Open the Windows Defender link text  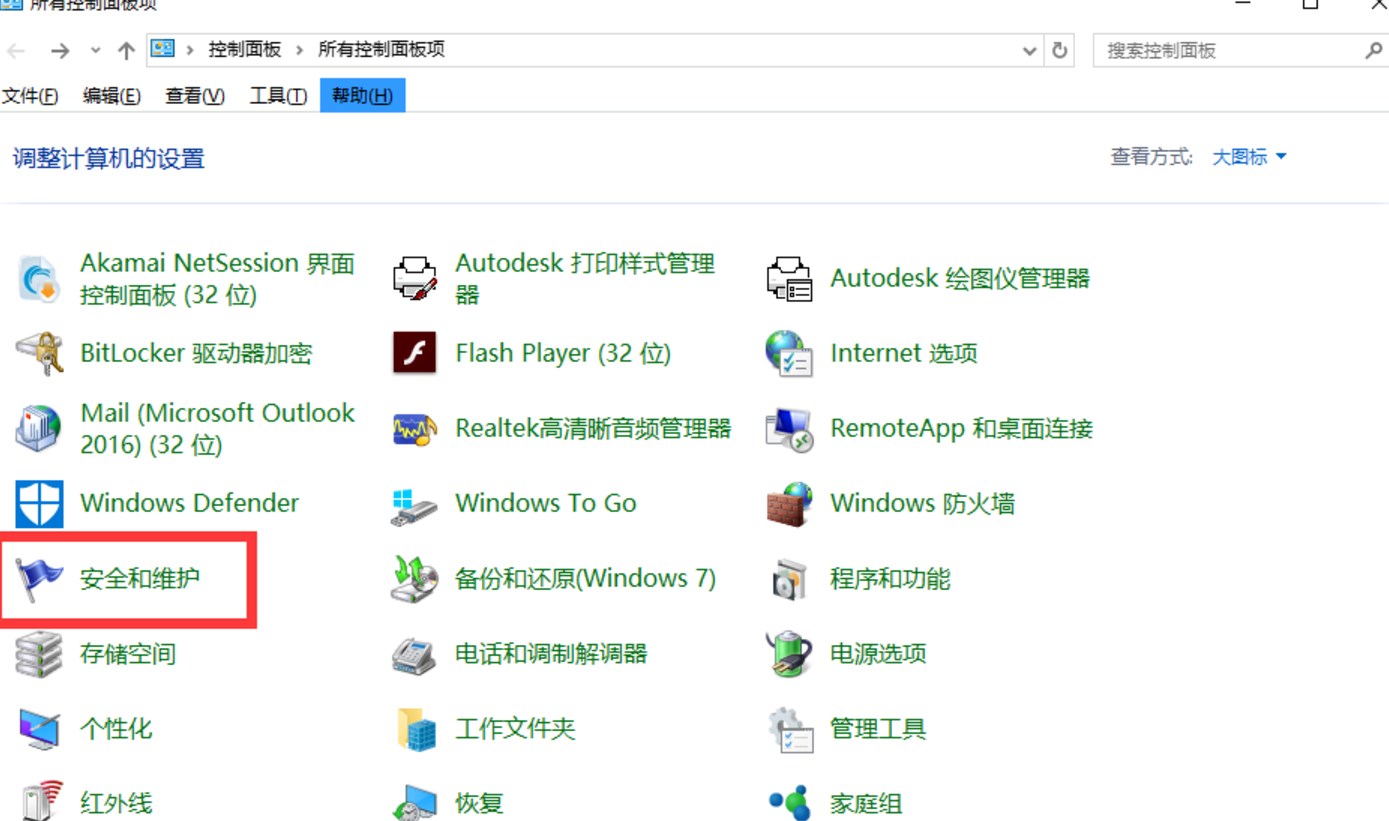pos(189,503)
